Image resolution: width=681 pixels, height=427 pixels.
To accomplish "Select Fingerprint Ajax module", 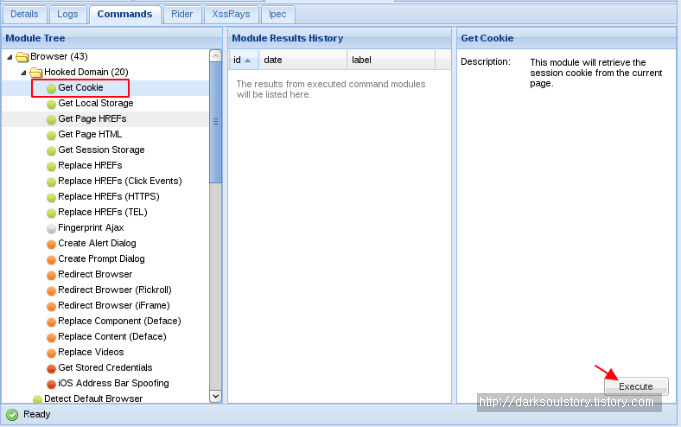I will (x=91, y=228).
